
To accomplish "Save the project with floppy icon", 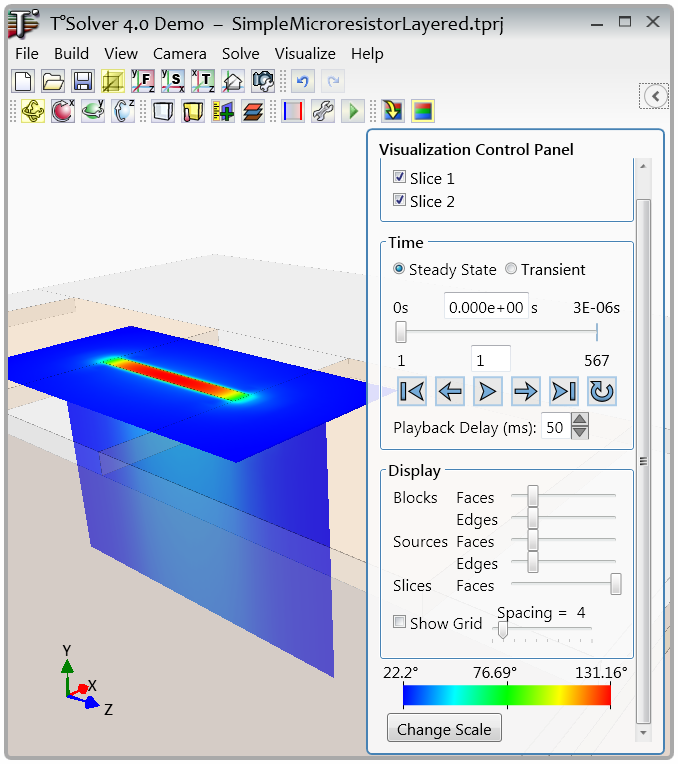I will (x=83, y=81).
